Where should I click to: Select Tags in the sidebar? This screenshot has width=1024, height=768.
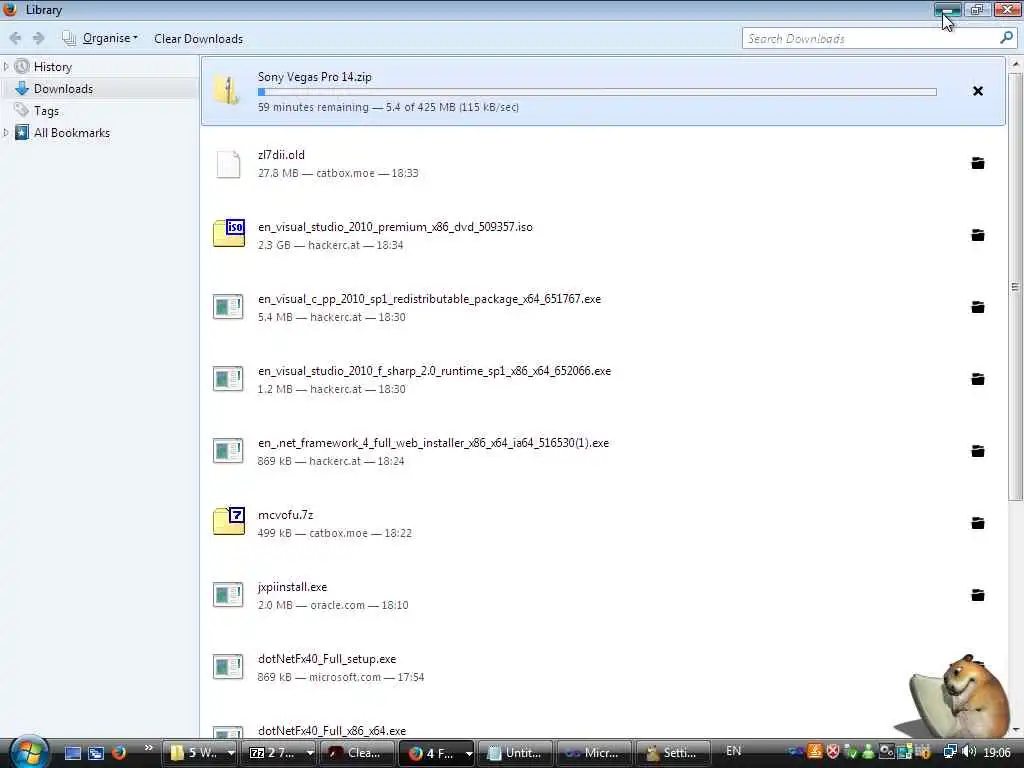(x=46, y=111)
